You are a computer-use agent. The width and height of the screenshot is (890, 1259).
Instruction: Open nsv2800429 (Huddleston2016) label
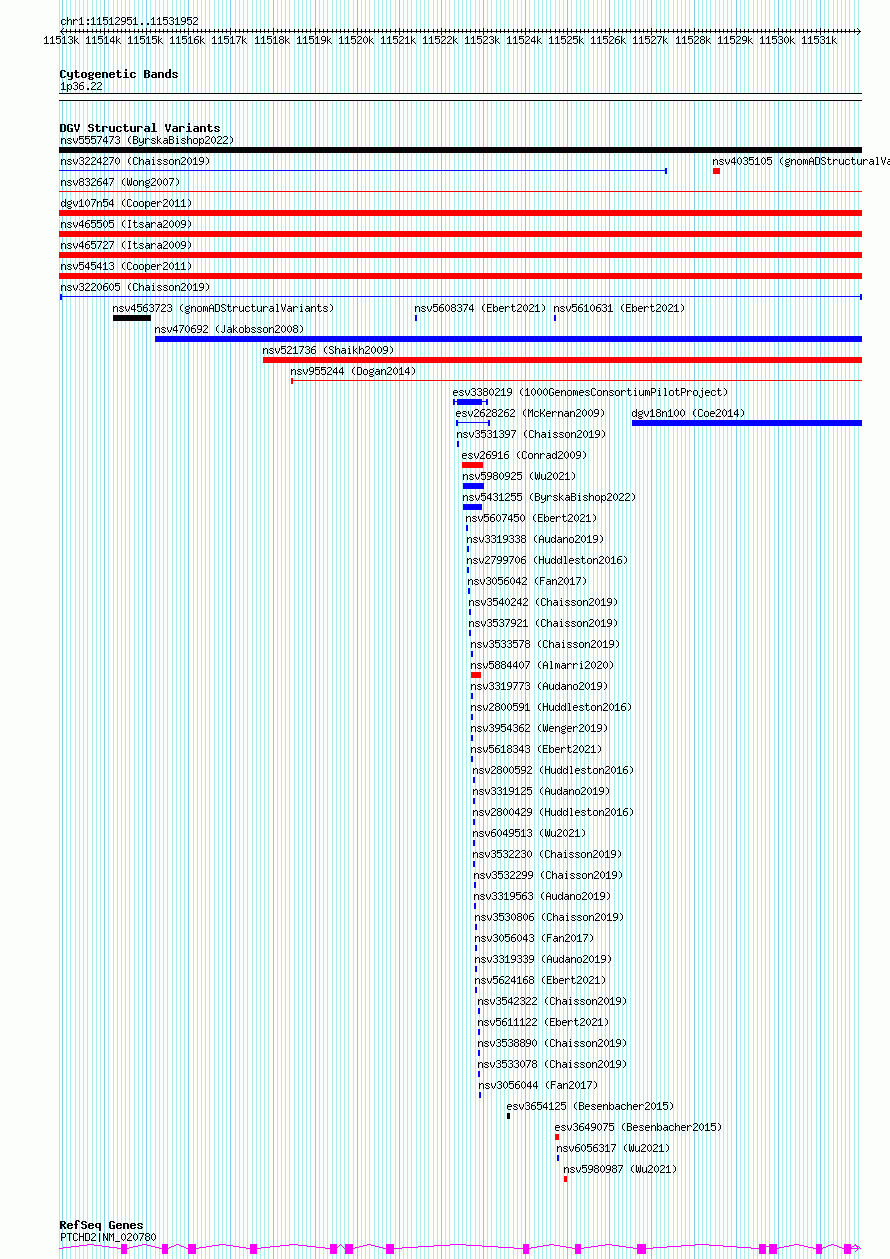coord(553,812)
